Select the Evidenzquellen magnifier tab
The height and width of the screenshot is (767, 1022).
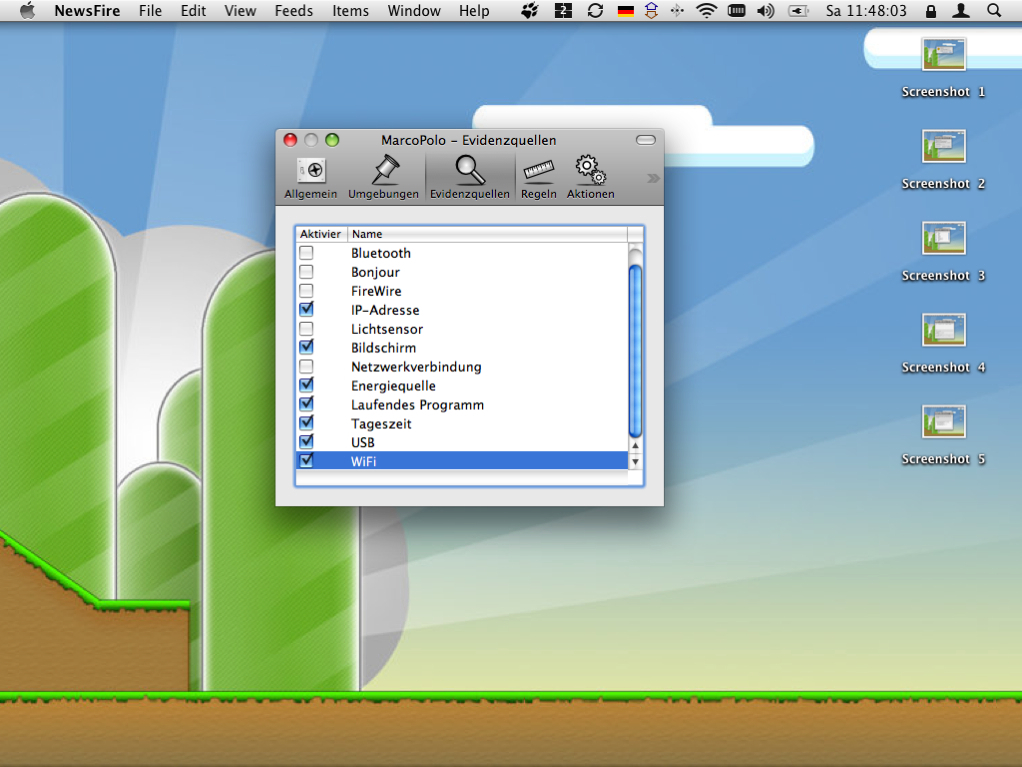pos(469,177)
